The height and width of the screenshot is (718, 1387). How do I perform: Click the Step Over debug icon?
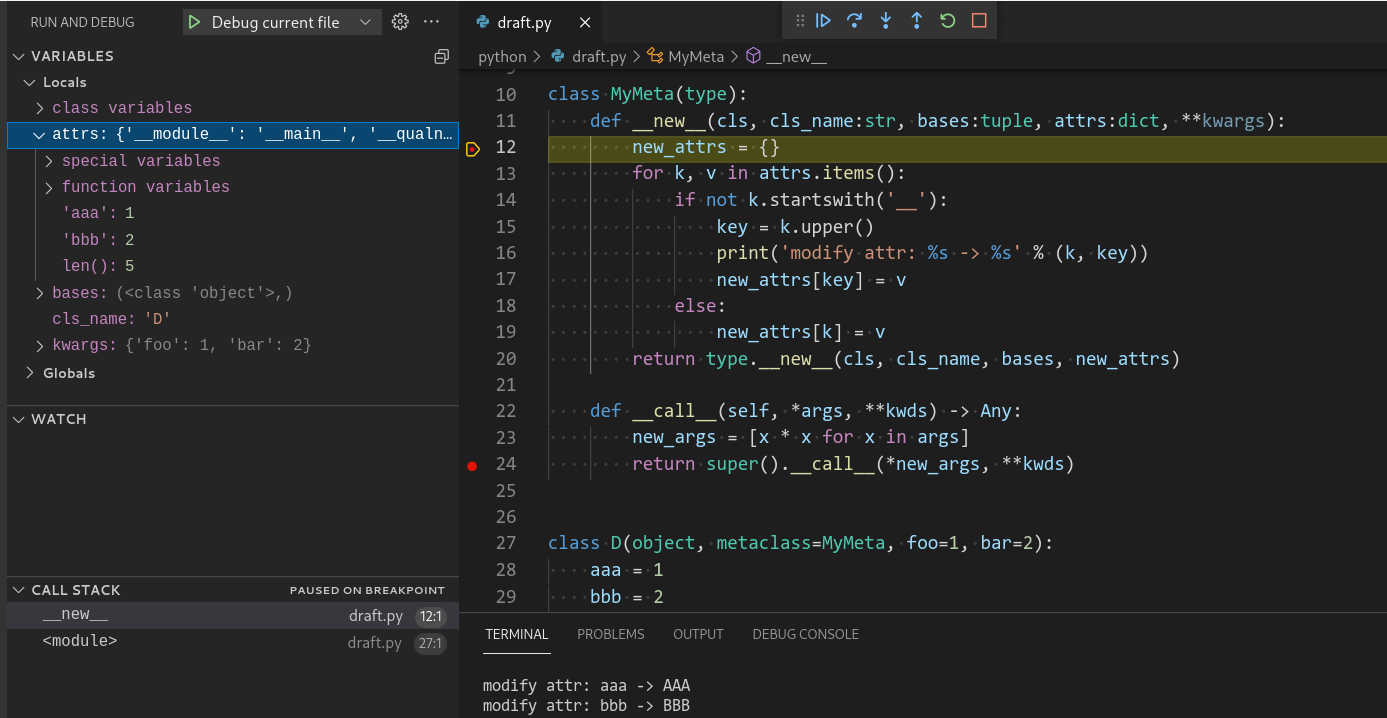854,21
